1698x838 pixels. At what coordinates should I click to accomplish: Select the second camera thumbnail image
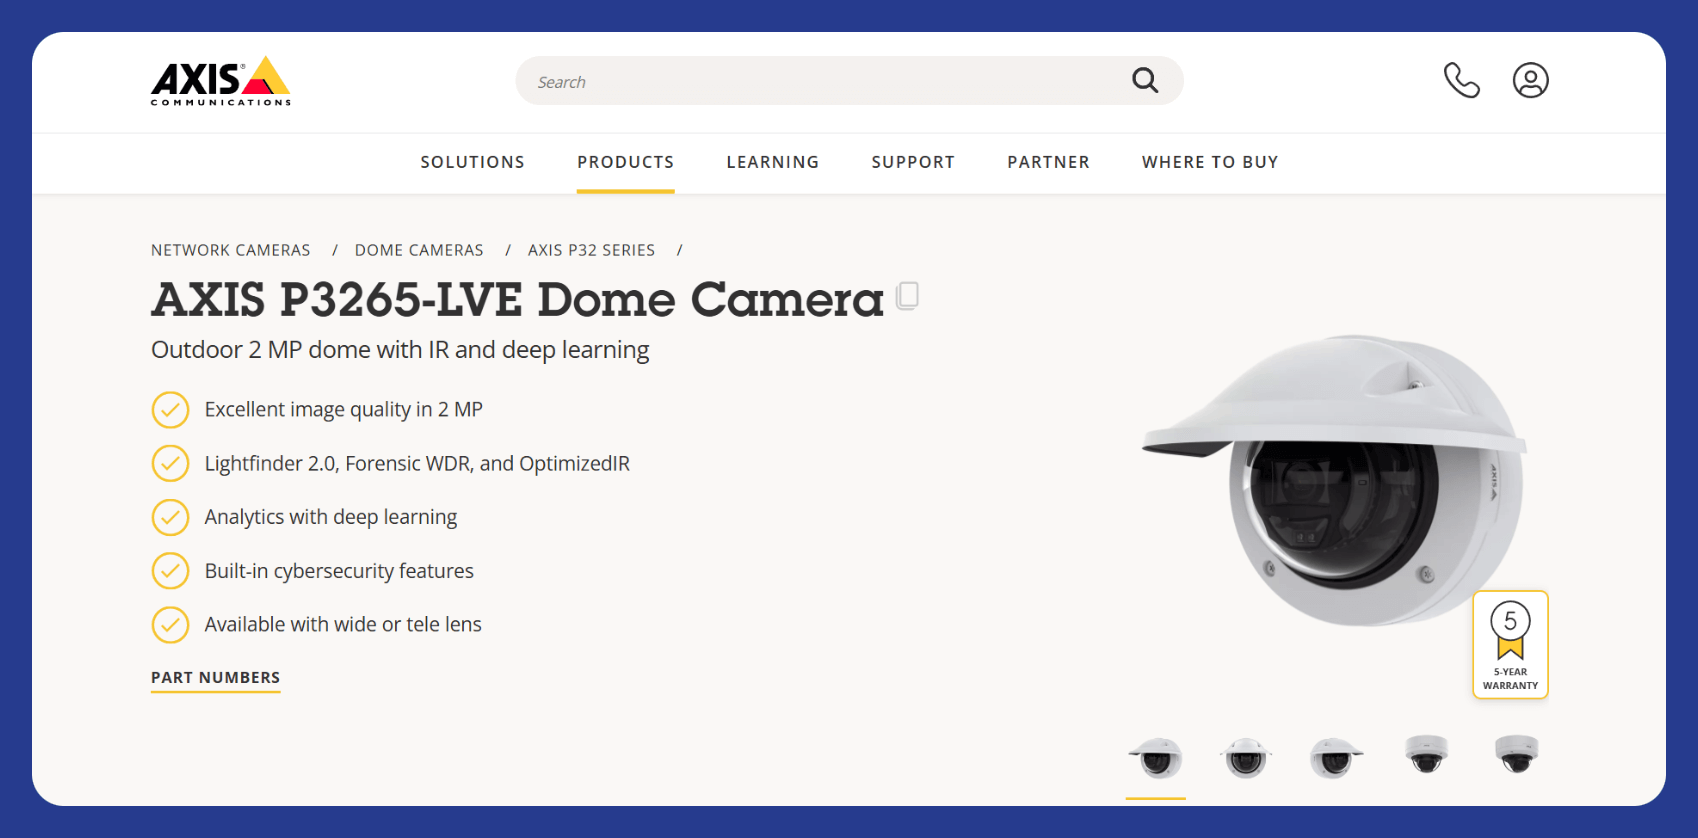click(x=1246, y=757)
